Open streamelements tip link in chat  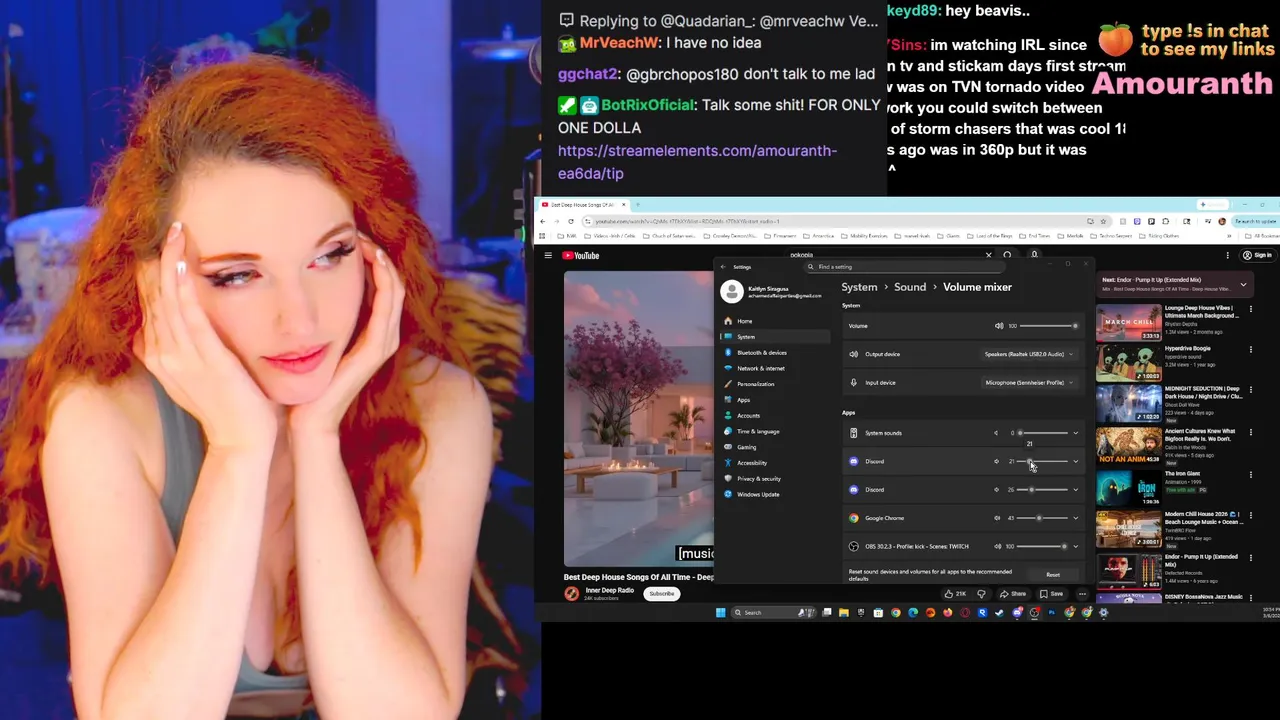697,162
